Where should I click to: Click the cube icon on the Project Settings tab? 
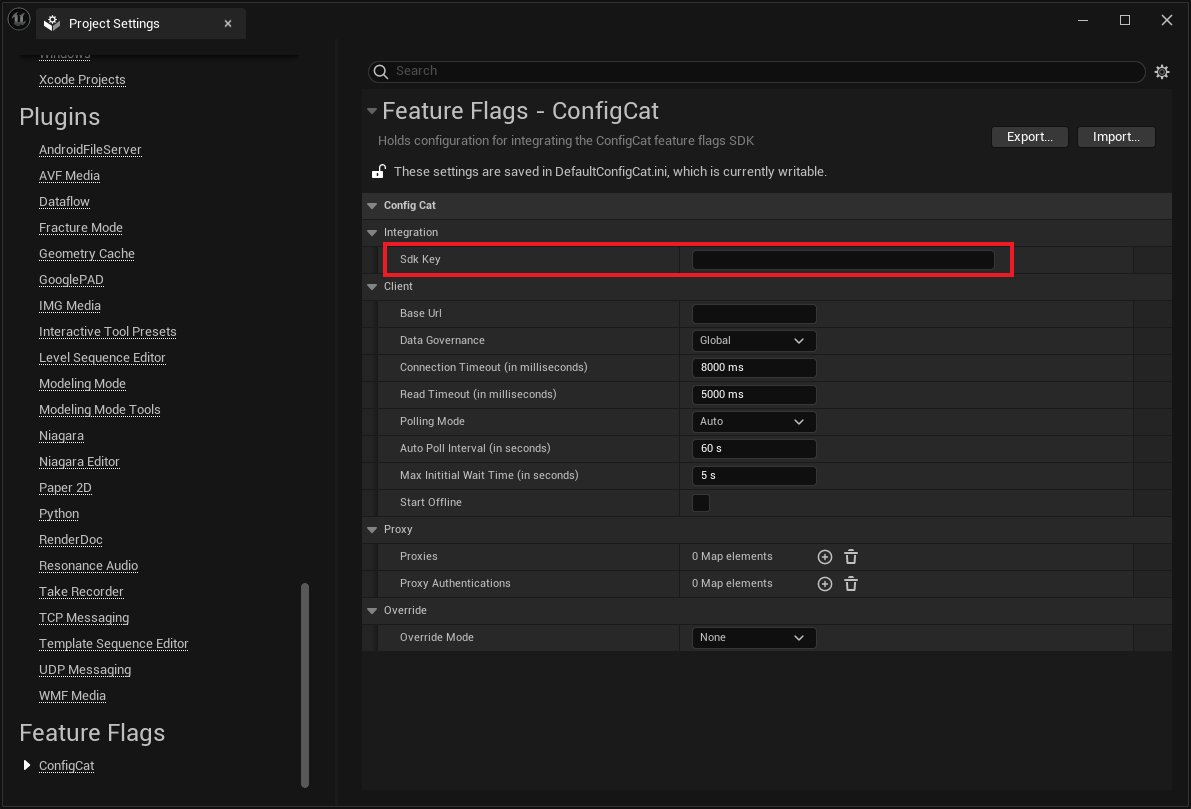click(51, 22)
